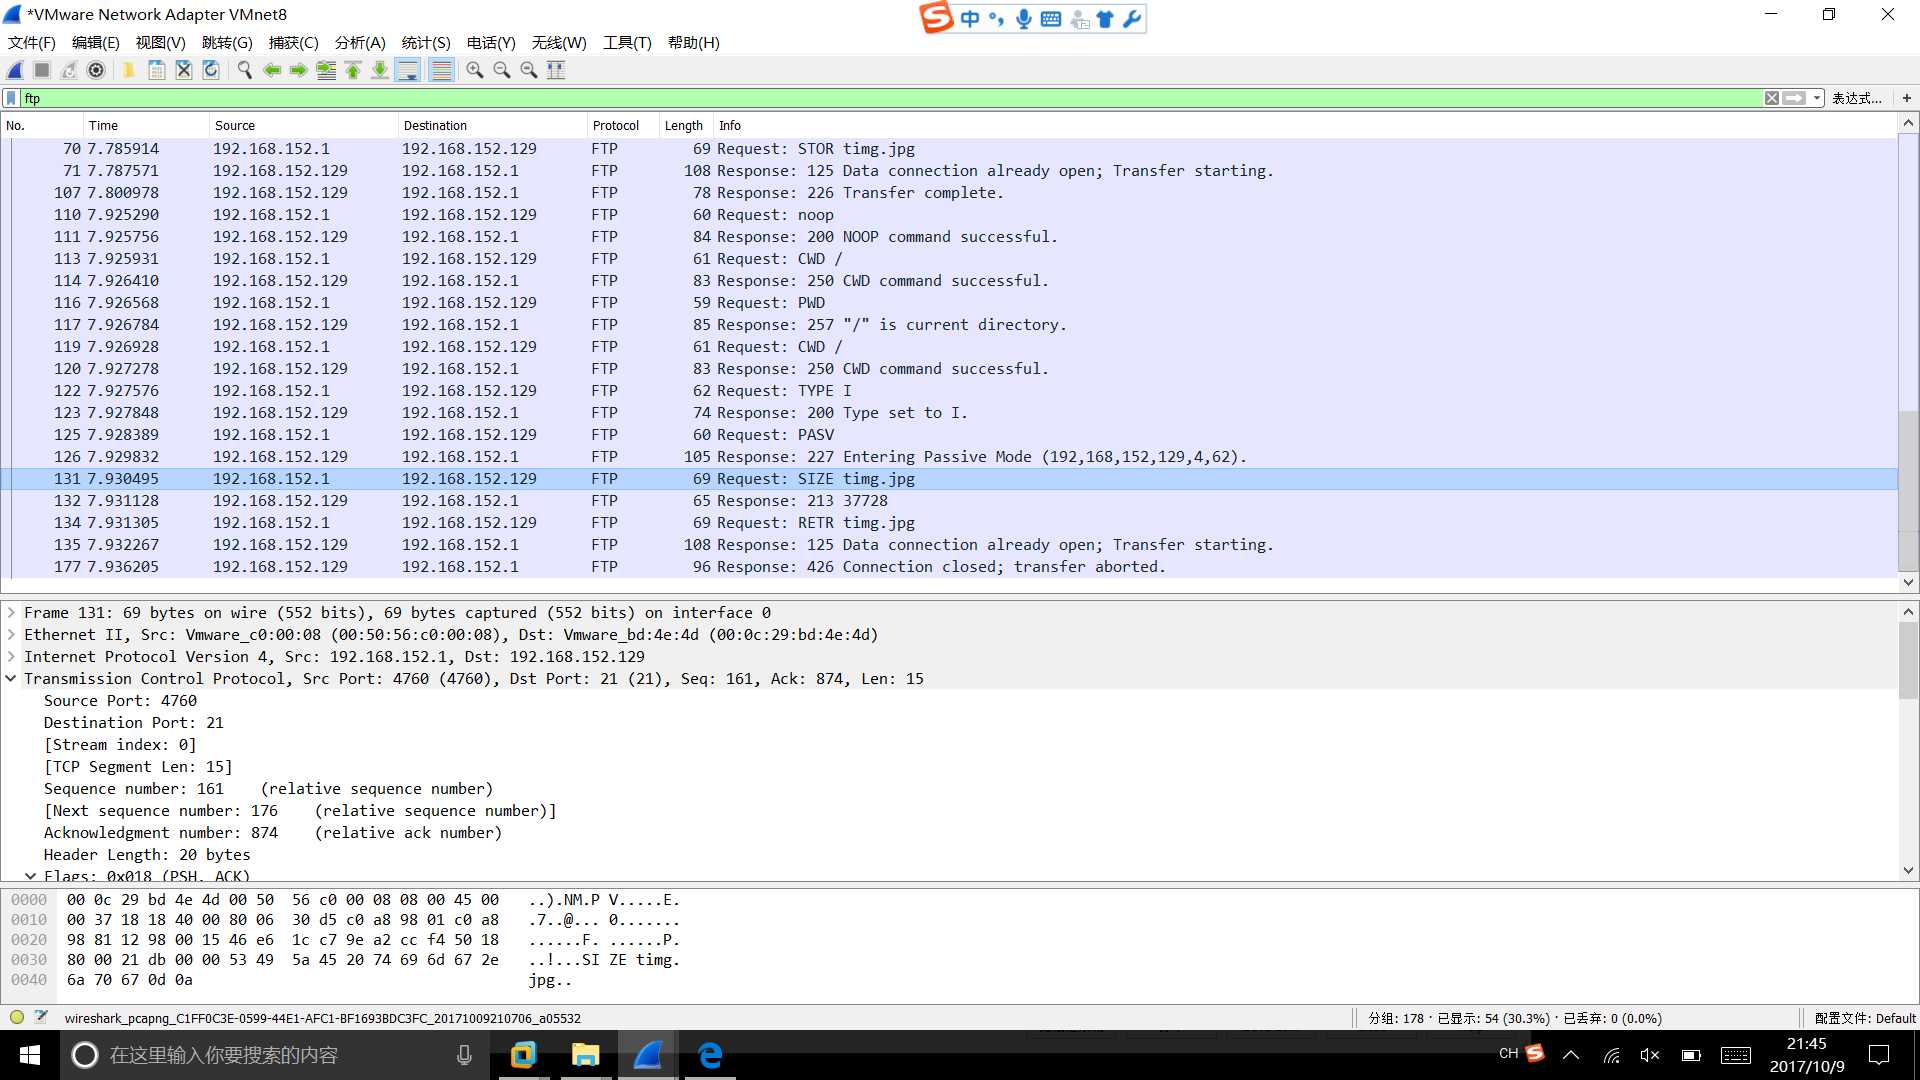
Task: Go forward to next packet arrow
Action: coord(299,70)
